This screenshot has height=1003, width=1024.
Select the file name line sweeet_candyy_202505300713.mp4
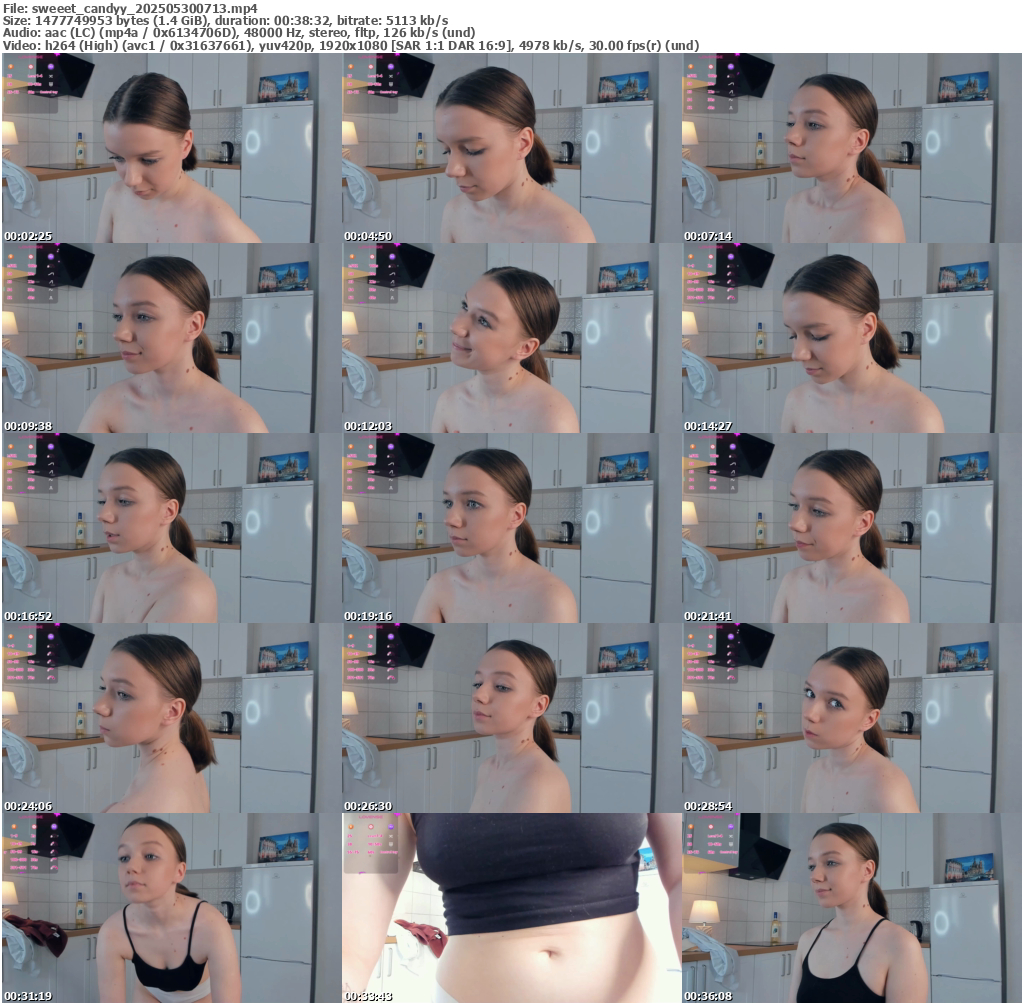(130, 8)
